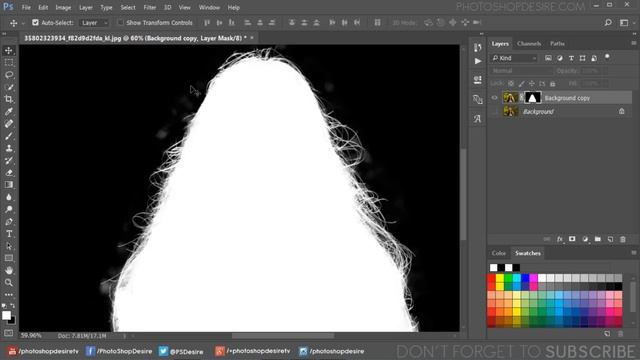This screenshot has width=640, height=360.
Task: Open the History panel icon
Action: point(478,48)
